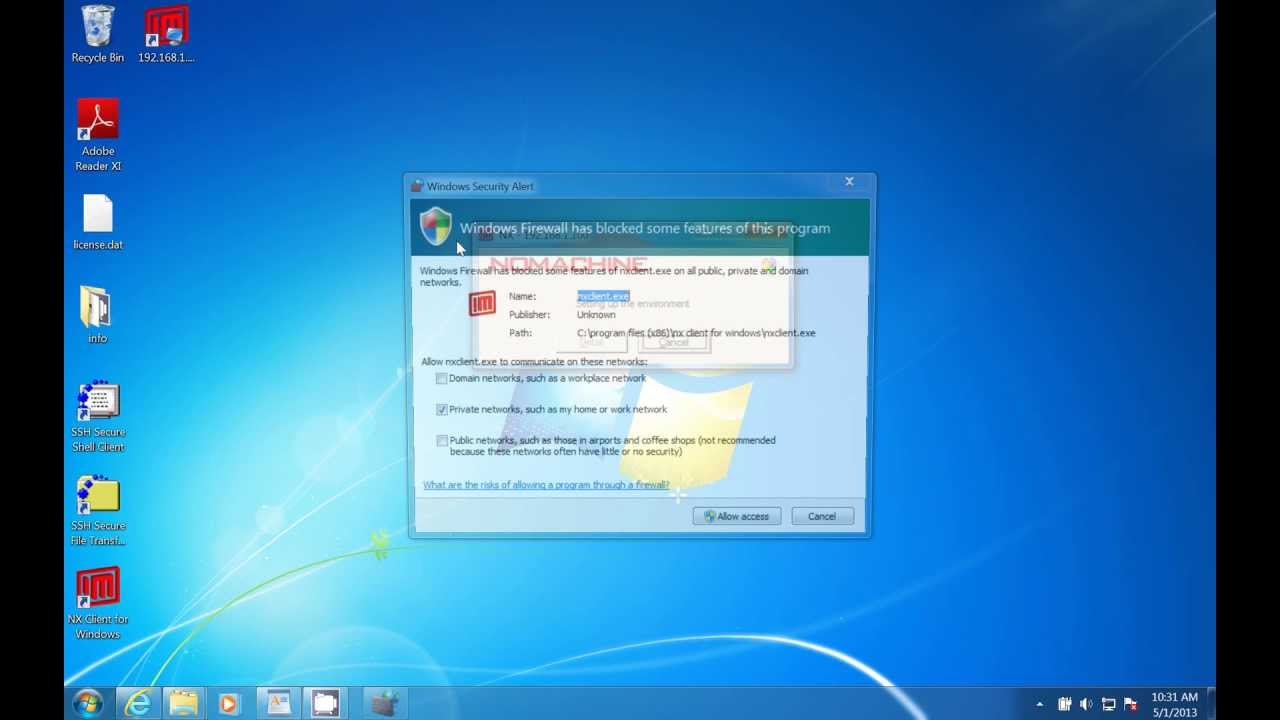Click the red nxclient program icon in alert

(482, 303)
